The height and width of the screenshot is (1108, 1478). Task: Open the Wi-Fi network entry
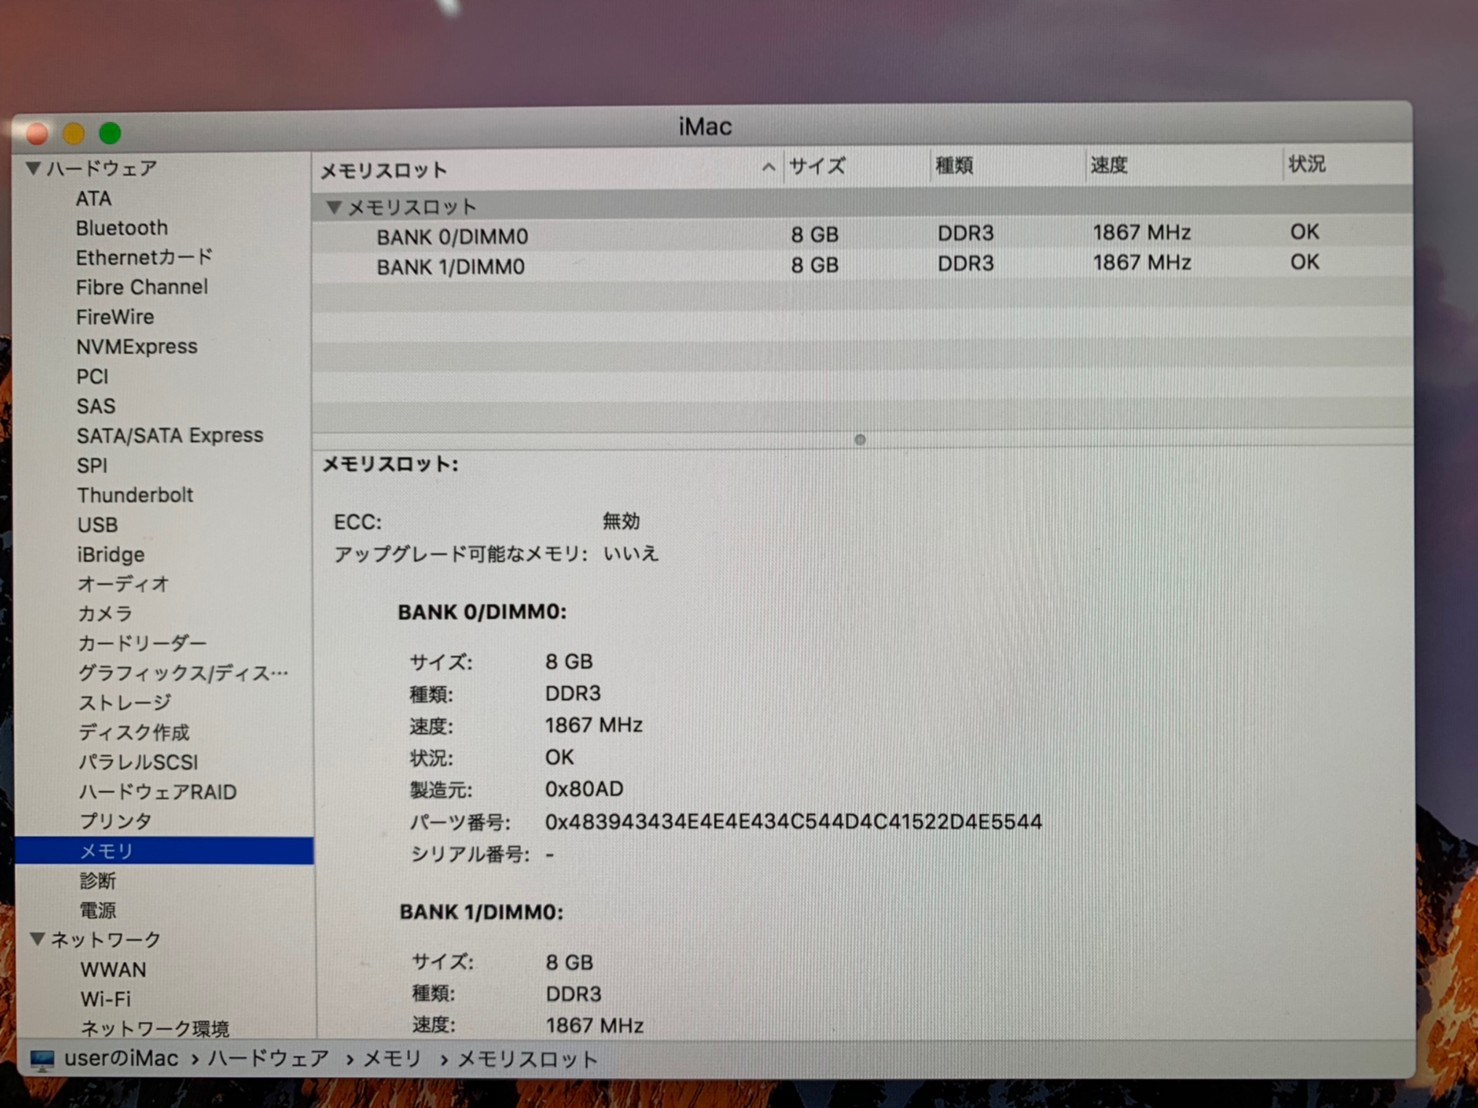coord(106,999)
